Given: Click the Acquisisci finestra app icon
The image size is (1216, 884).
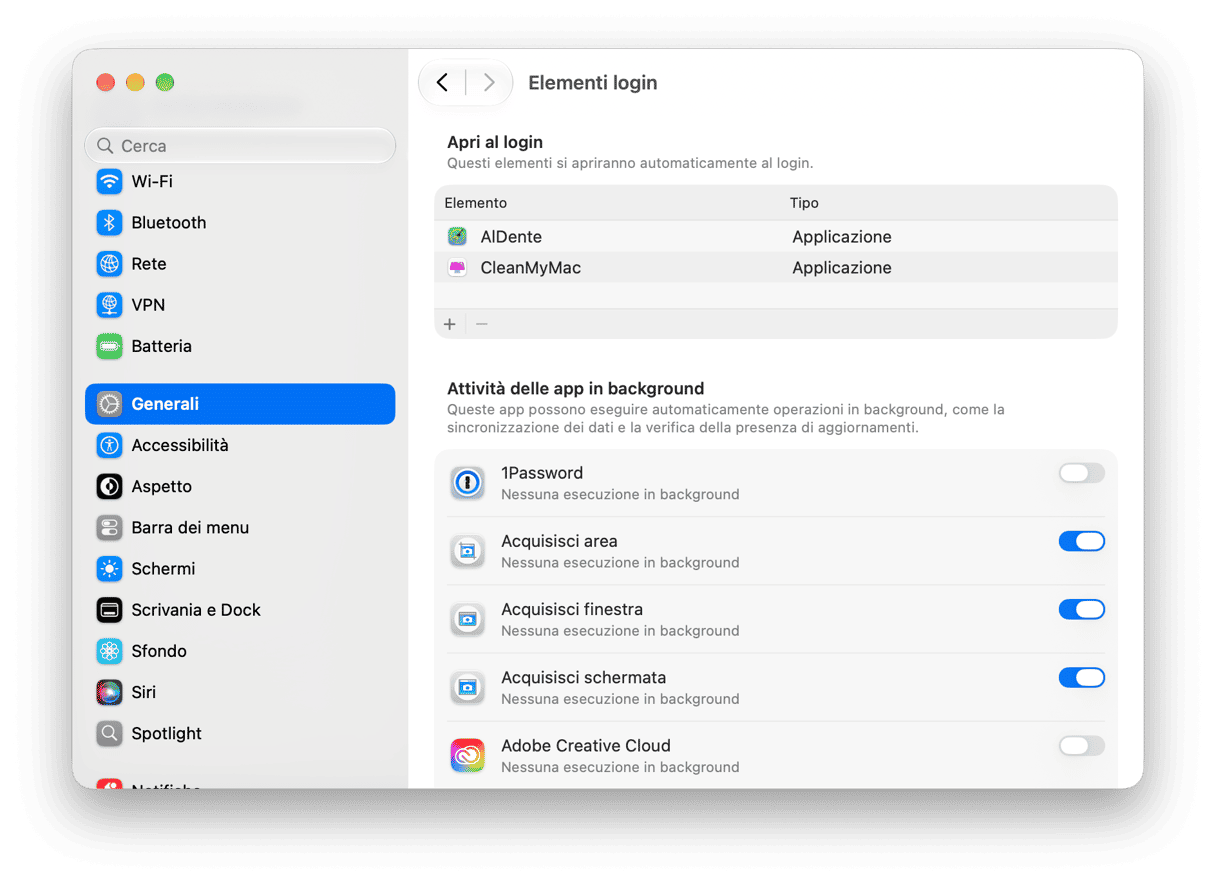Looking at the screenshot, I should click(467, 619).
